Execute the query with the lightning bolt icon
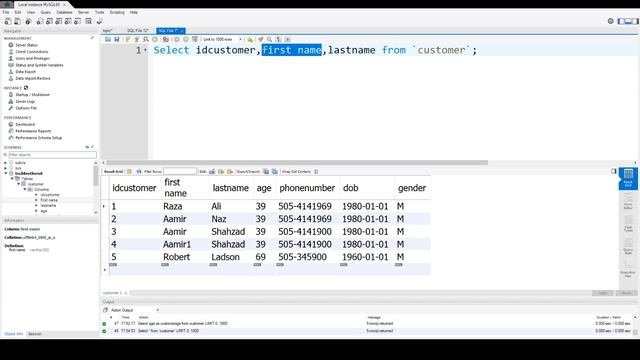The image size is (640, 360). pyautogui.click(x=128, y=40)
